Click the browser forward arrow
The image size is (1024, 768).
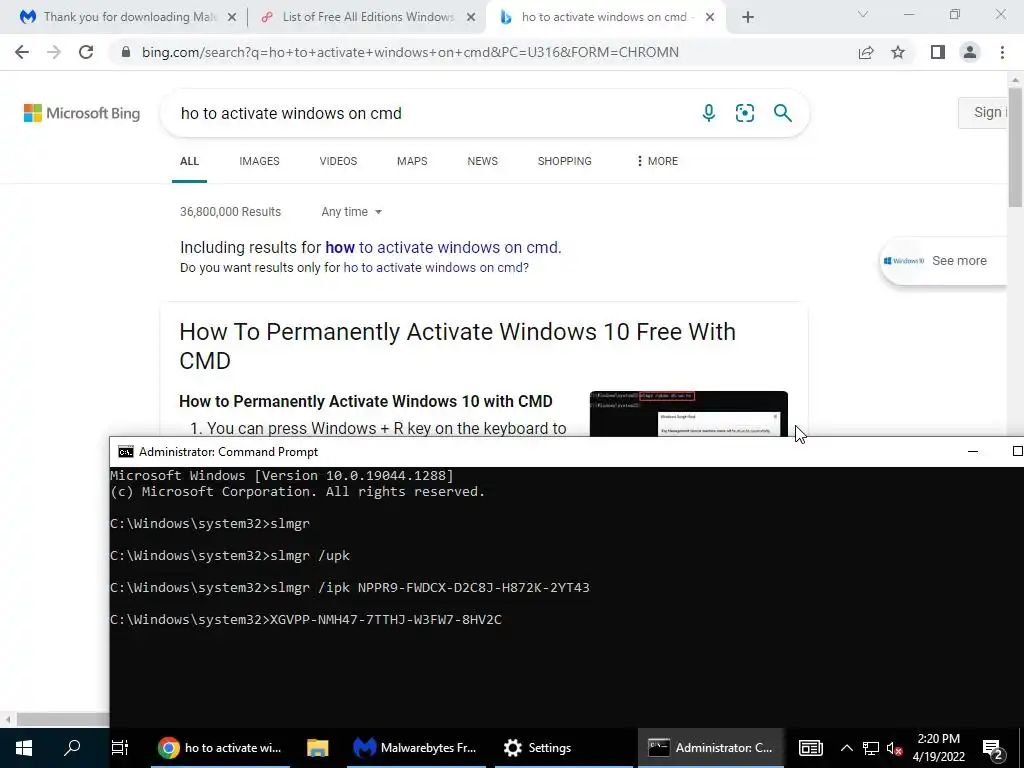click(54, 52)
